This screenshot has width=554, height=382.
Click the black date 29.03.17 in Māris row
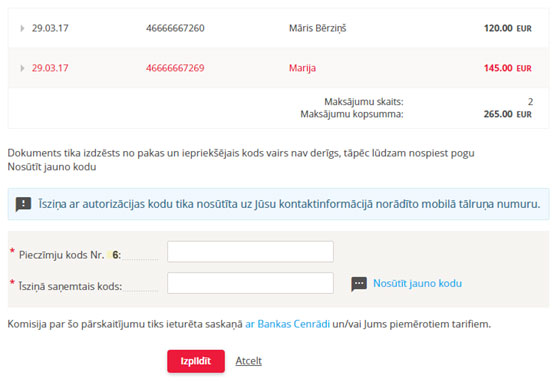coord(50,28)
